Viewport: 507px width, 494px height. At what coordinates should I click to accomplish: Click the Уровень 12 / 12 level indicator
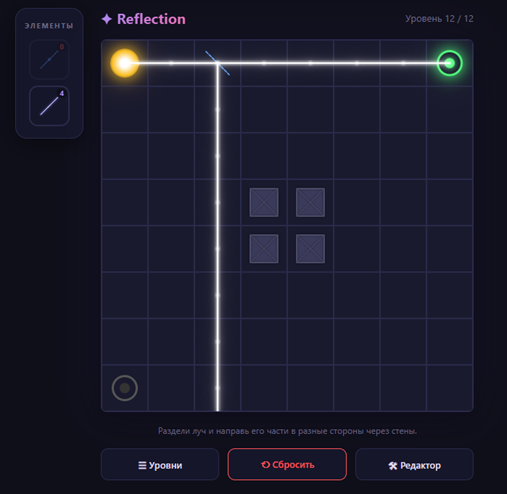pyautogui.click(x=439, y=19)
